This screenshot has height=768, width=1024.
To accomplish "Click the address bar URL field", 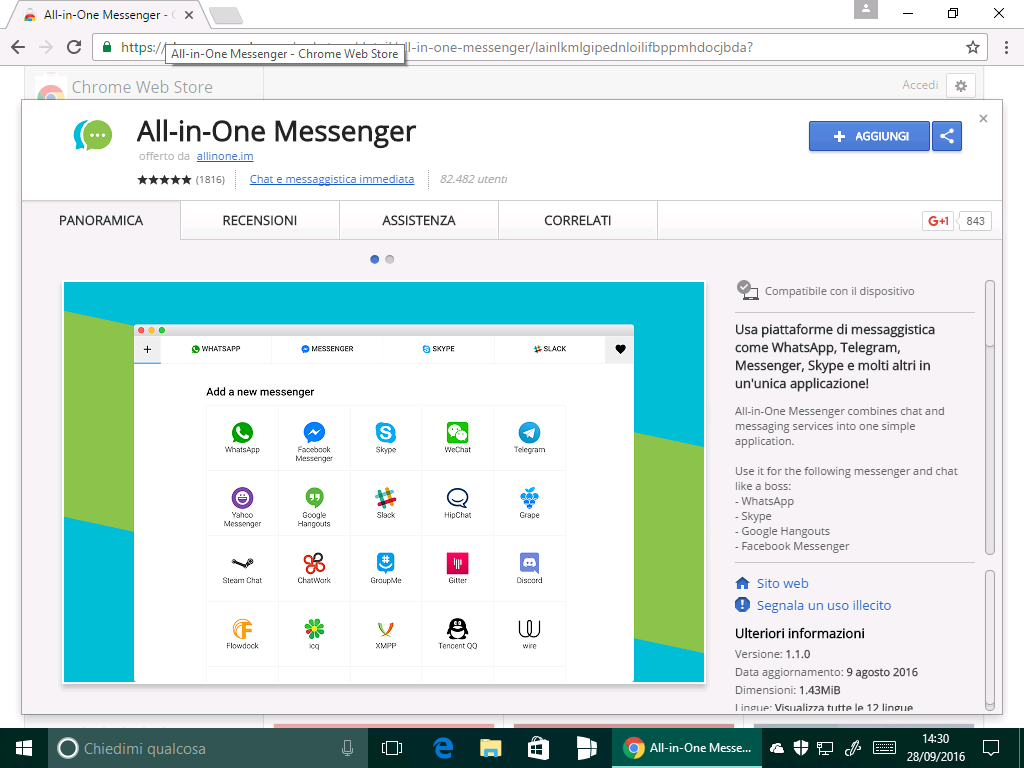I will [539, 47].
